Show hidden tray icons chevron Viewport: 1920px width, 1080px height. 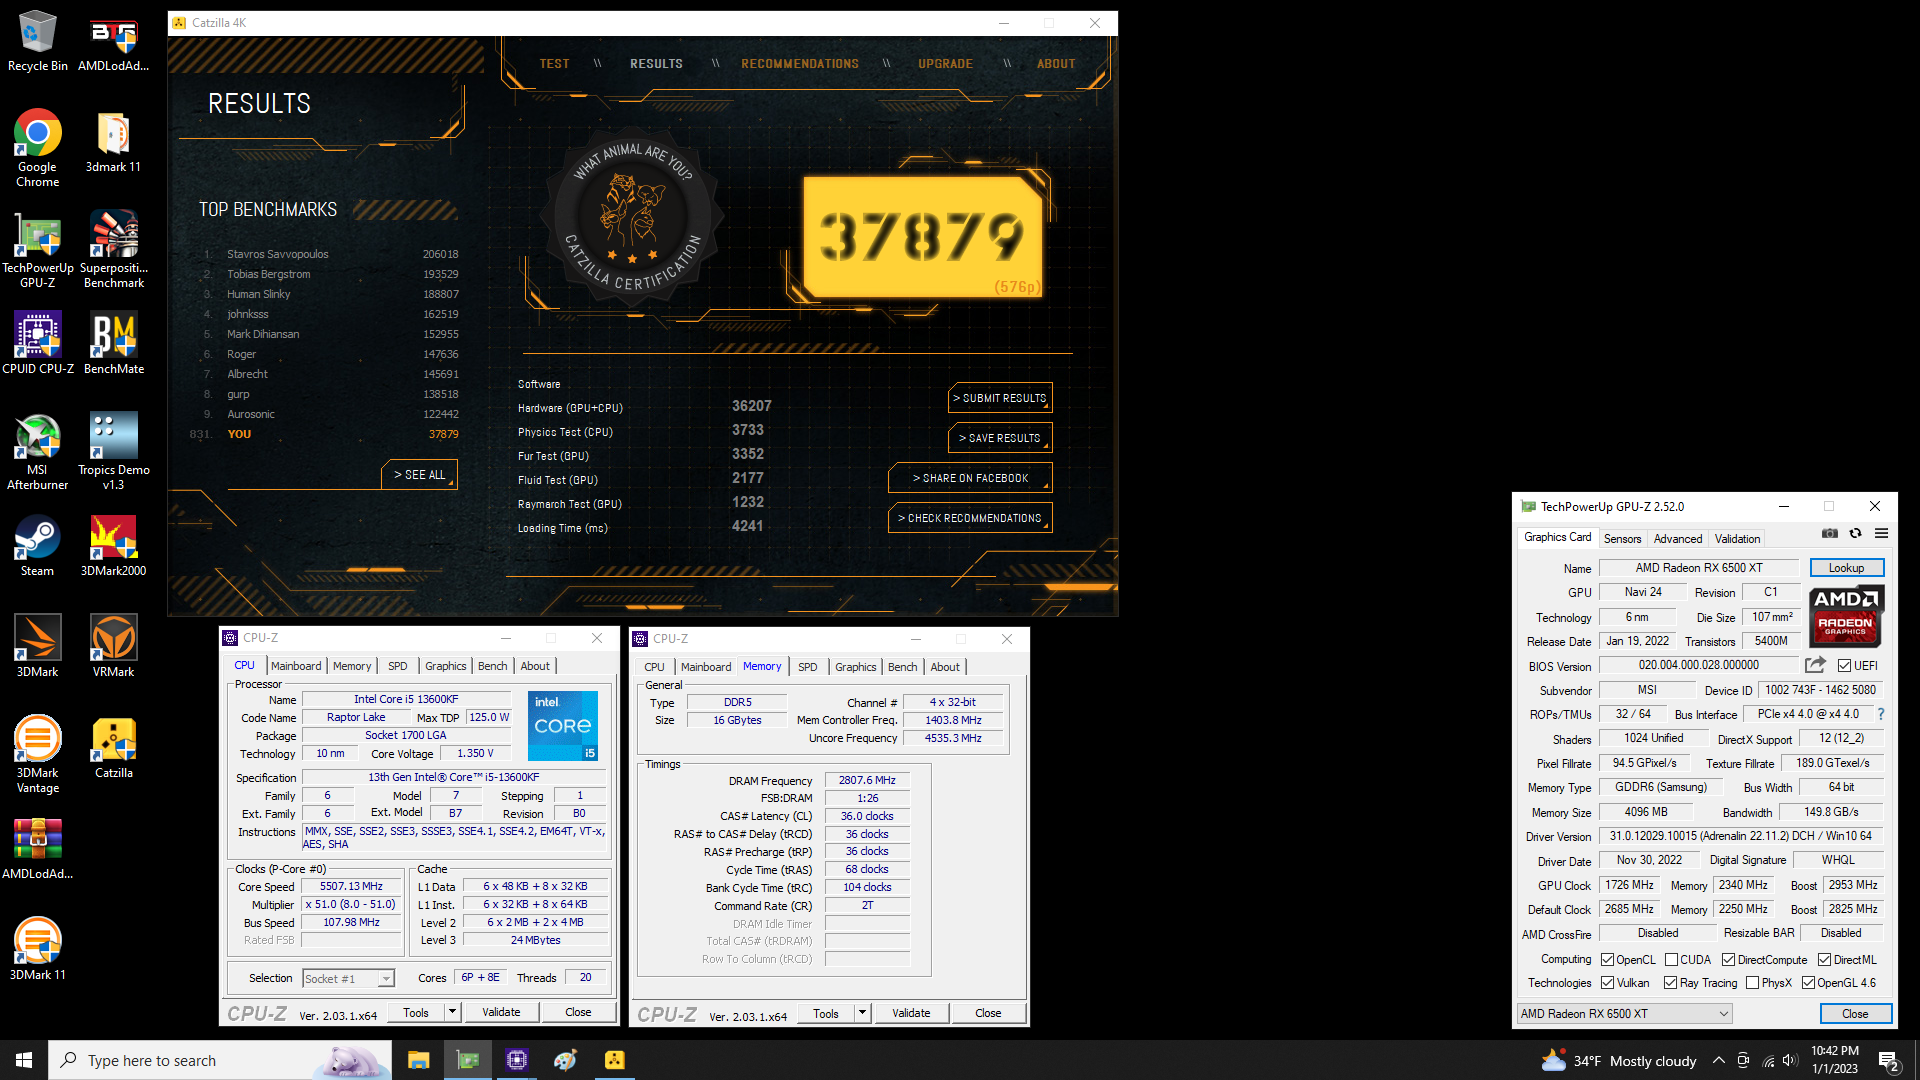tap(1718, 1060)
